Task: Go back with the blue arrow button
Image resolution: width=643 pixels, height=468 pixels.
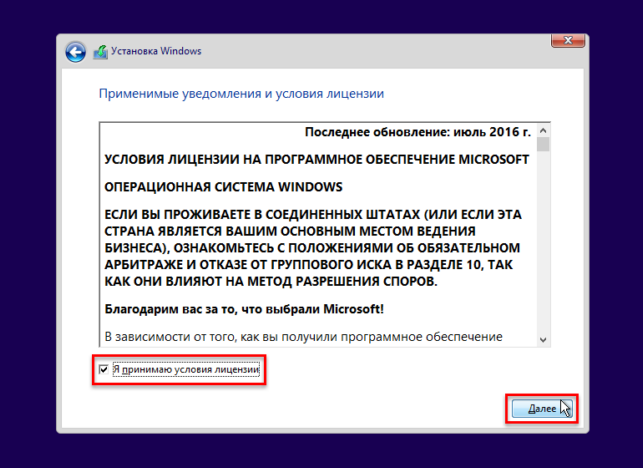Action: [x=75, y=52]
